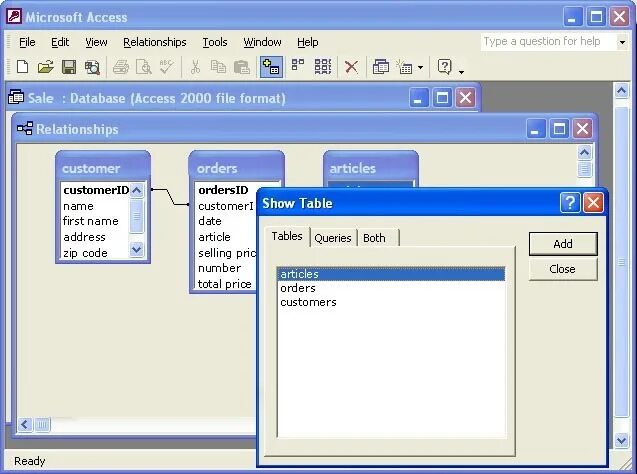Click the customer field list scroll thumb
The width and height of the screenshot is (637, 474).
137,216
